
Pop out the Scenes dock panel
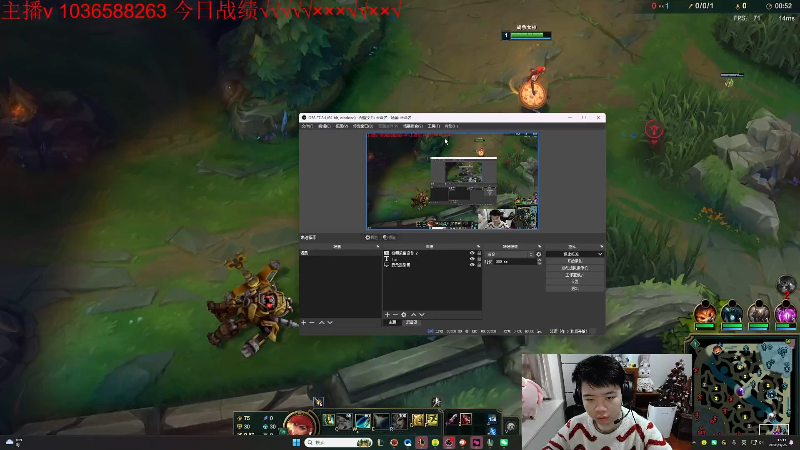pos(378,247)
